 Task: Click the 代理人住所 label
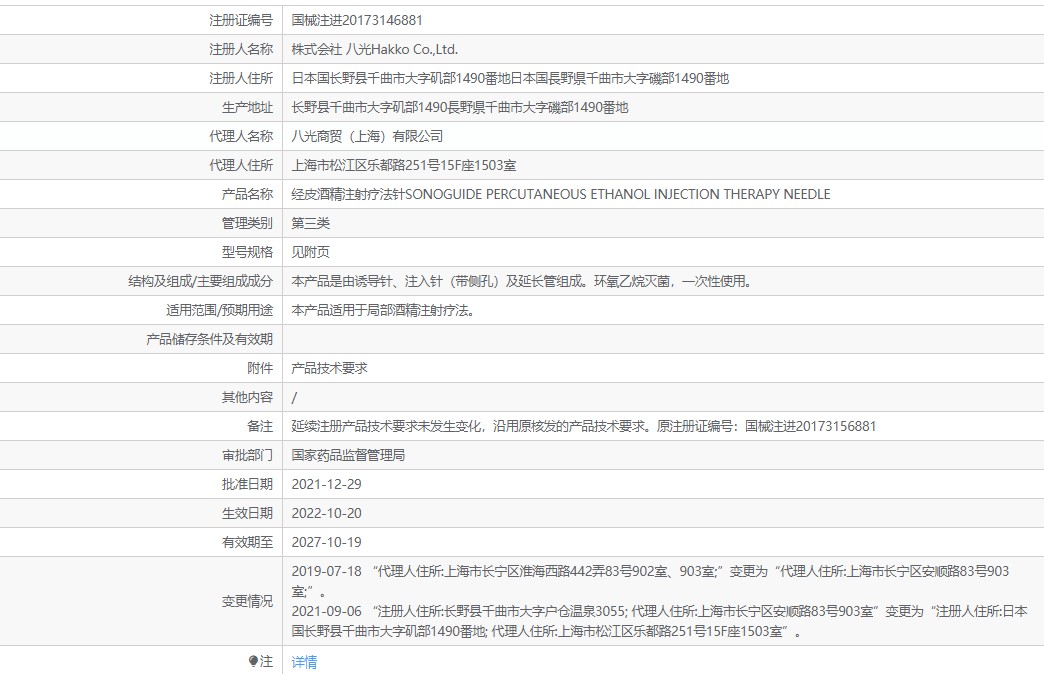241,165
